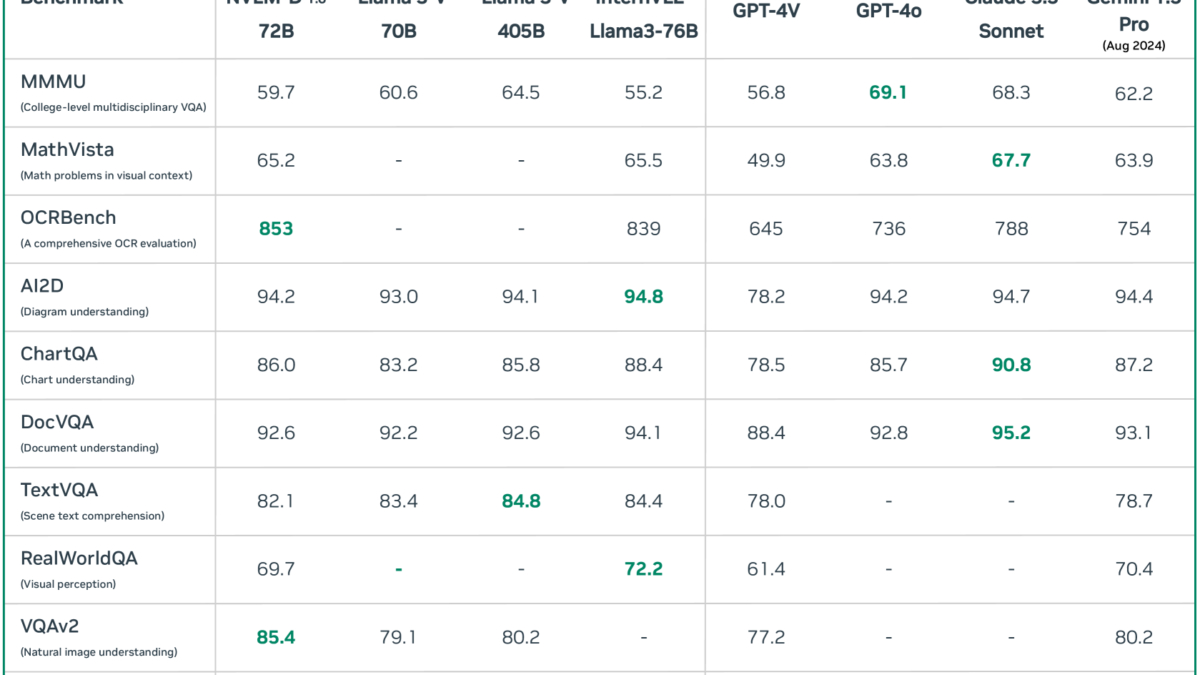1200x675 pixels.
Task: Click the GPT-4V column header
Action: [766, 11]
